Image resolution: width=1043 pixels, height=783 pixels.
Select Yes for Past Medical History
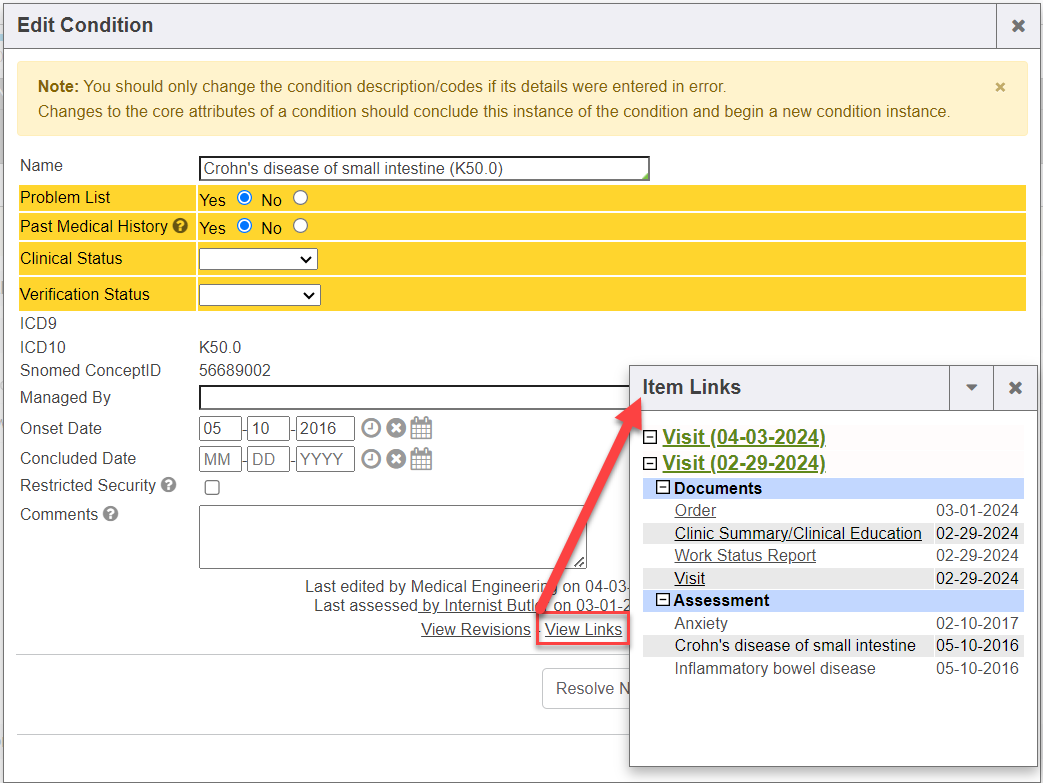tap(244, 226)
